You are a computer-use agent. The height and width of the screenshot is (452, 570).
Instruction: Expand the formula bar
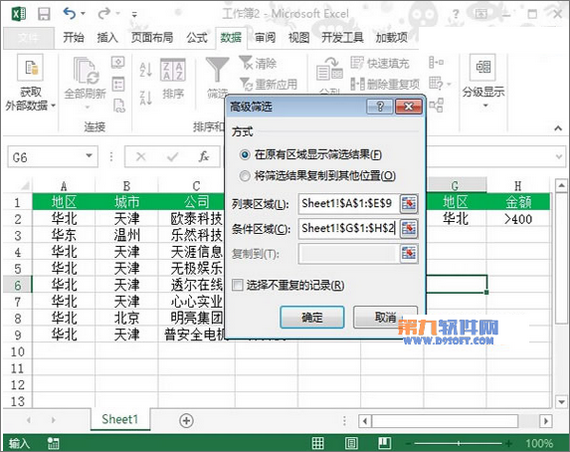559,157
